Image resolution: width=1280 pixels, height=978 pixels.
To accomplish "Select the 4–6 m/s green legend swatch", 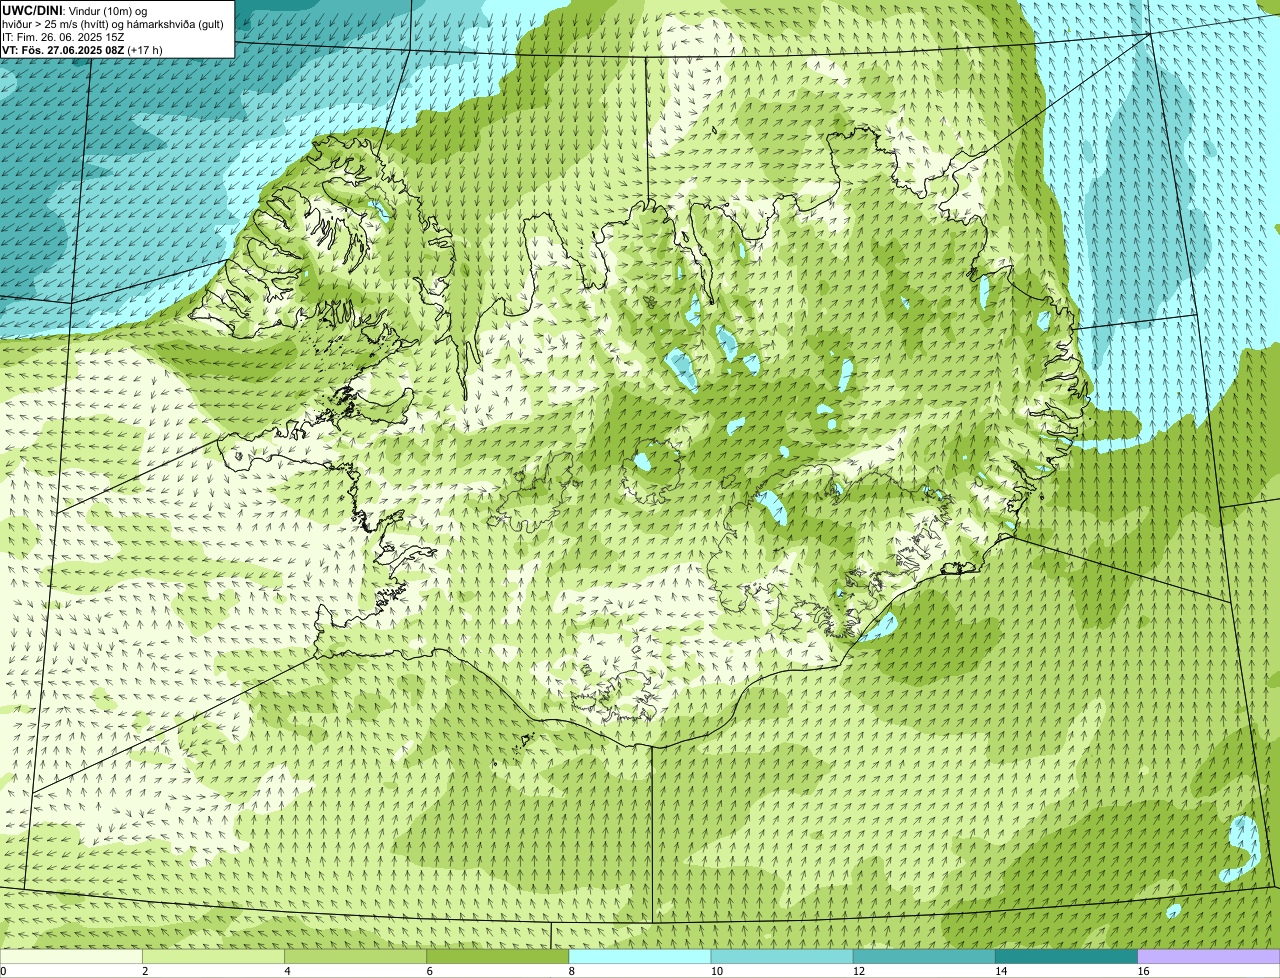I will pos(355,957).
